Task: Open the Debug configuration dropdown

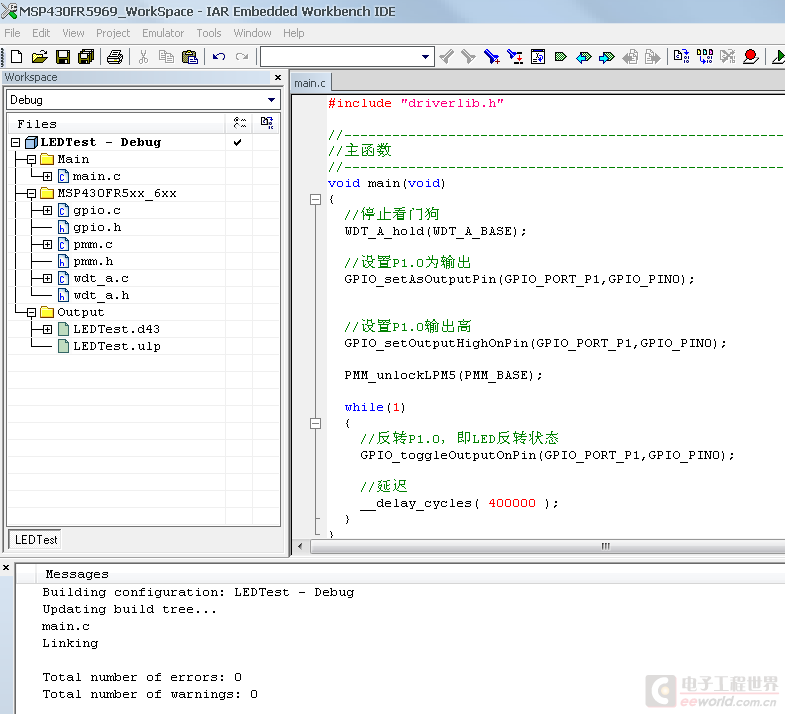Action: [x=271, y=100]
